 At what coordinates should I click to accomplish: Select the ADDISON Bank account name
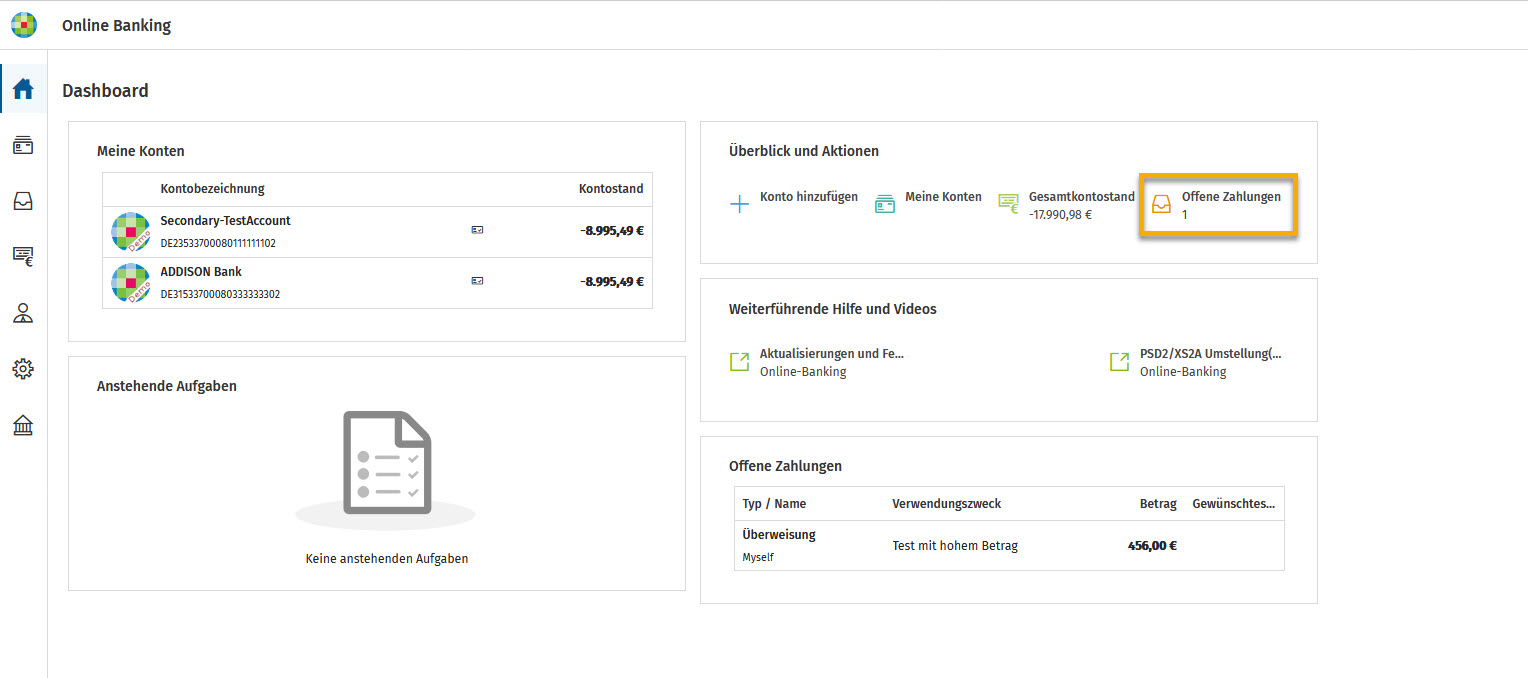pos(201,271)
